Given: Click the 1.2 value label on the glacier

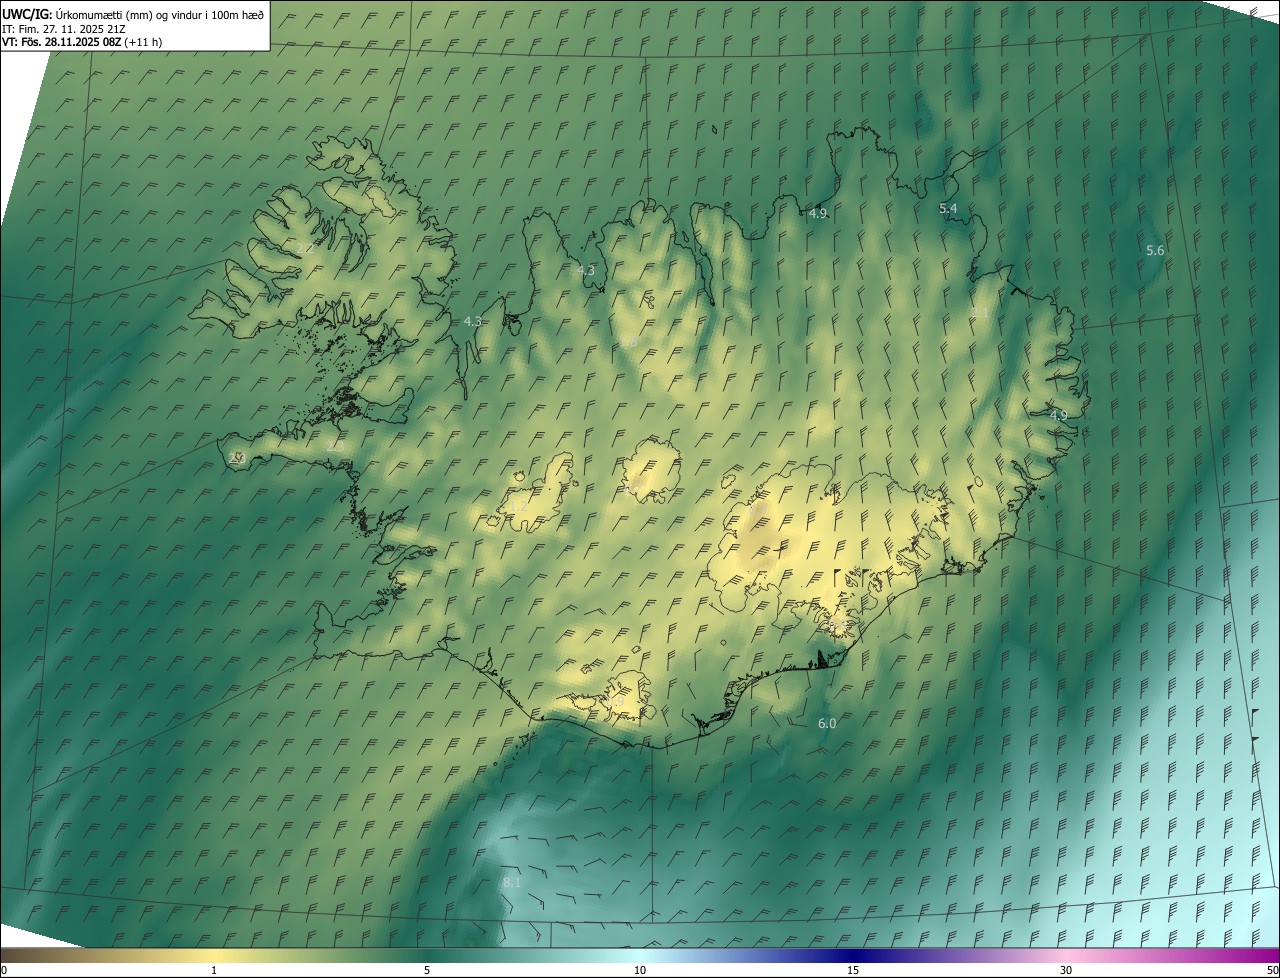Looking at the screenshot, I should click(519, 506).
